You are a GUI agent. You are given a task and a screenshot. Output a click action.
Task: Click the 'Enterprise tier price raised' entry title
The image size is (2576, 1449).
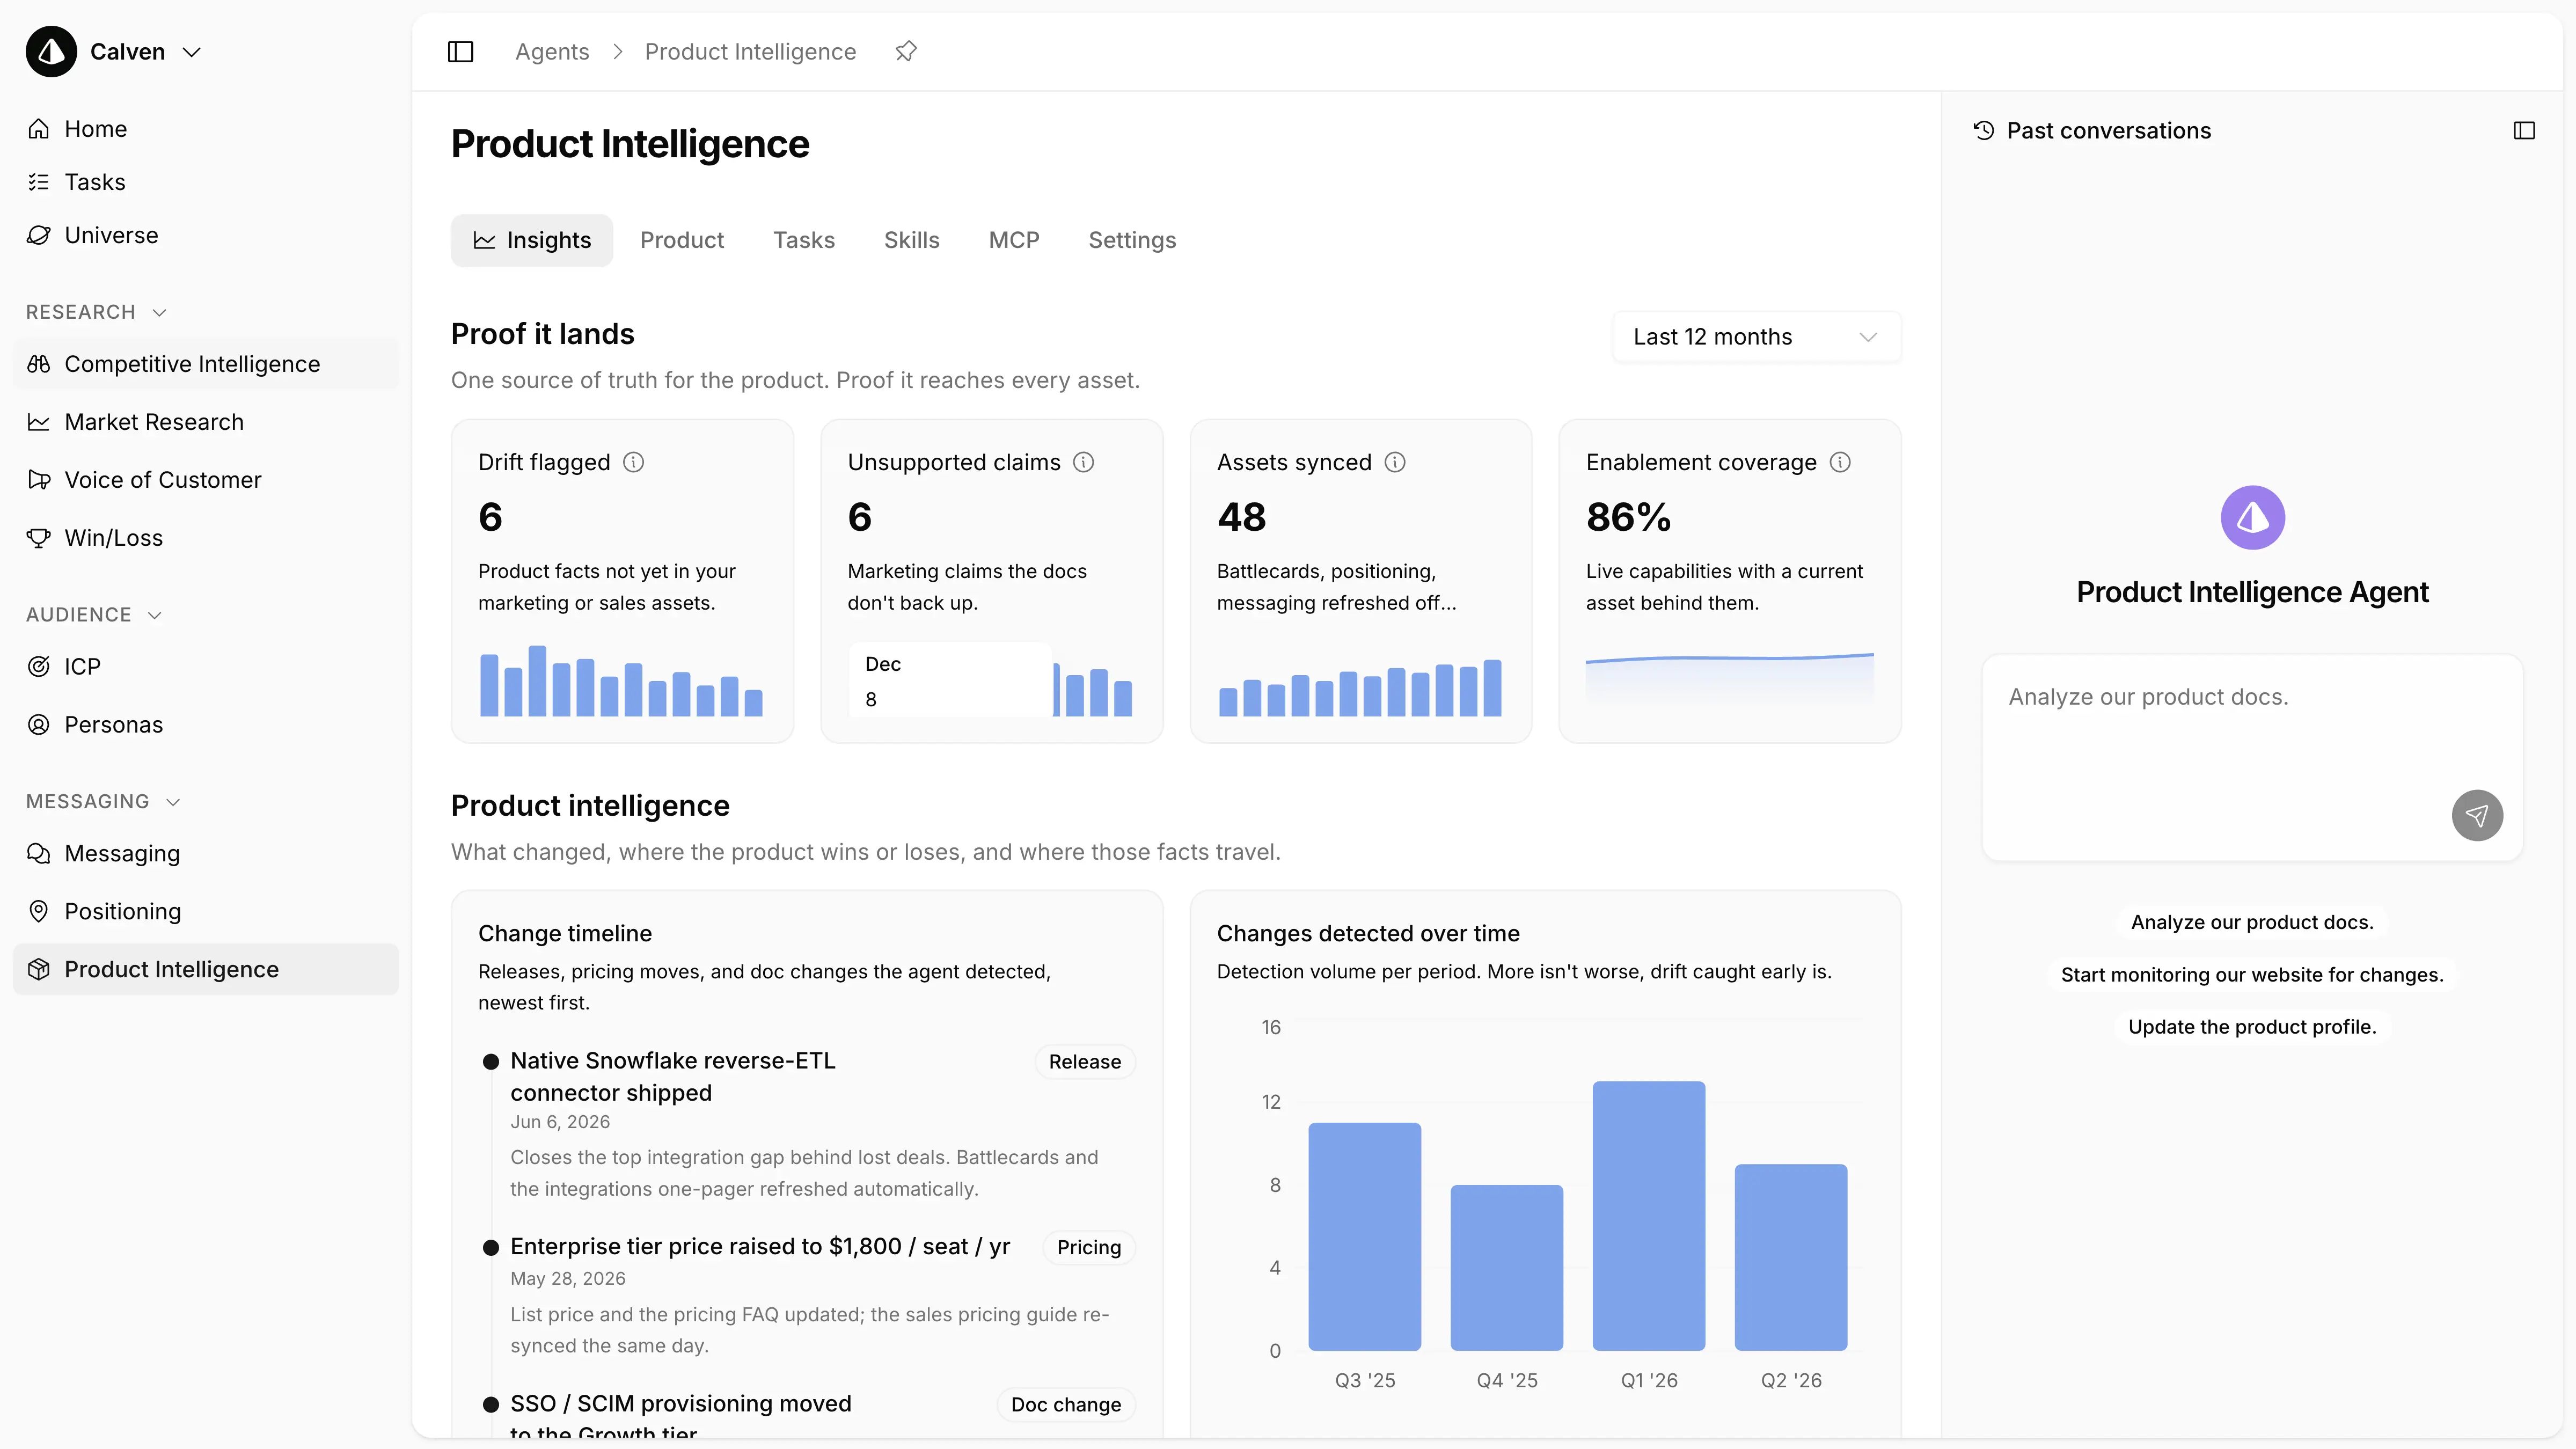click(x=760, y=1247)
